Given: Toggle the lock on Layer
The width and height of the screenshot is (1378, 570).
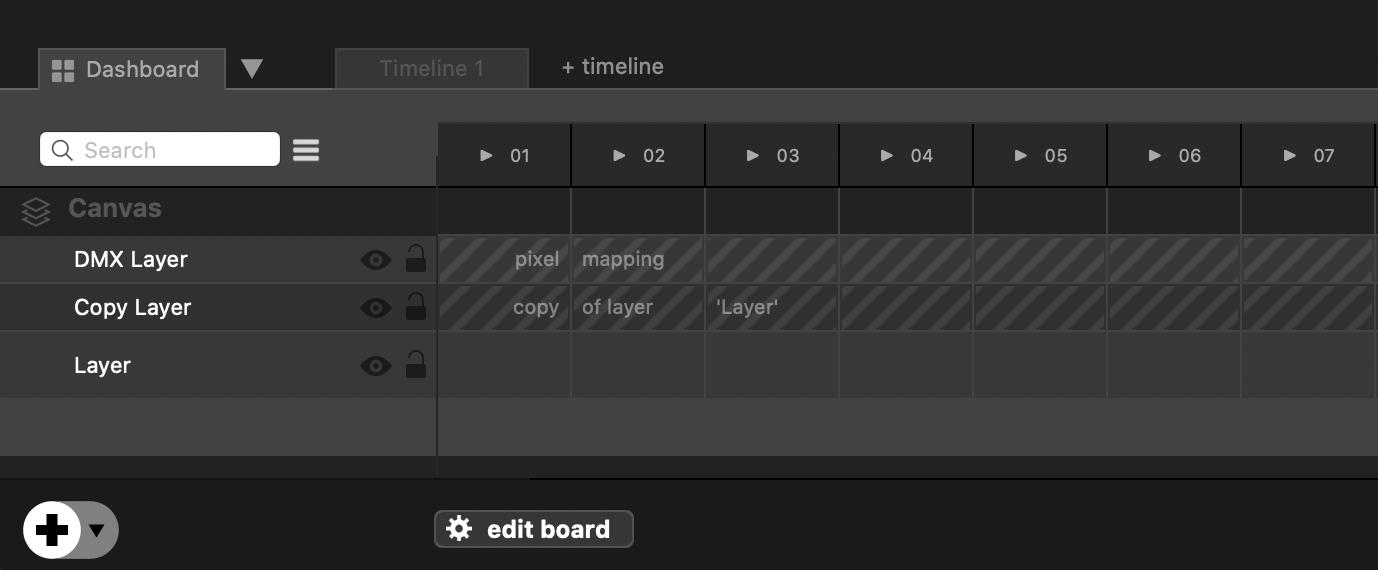Looking at the screenshot, I should click(415, 365).
